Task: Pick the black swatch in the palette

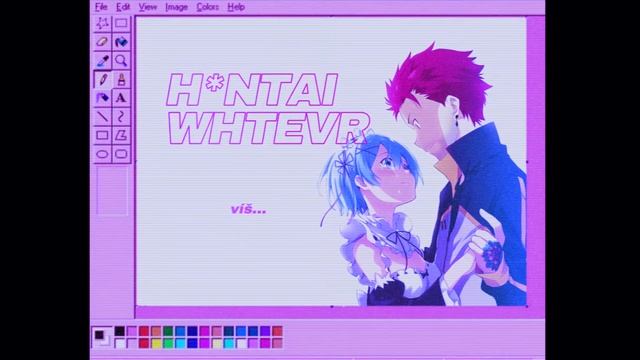Action: point(120,331)
